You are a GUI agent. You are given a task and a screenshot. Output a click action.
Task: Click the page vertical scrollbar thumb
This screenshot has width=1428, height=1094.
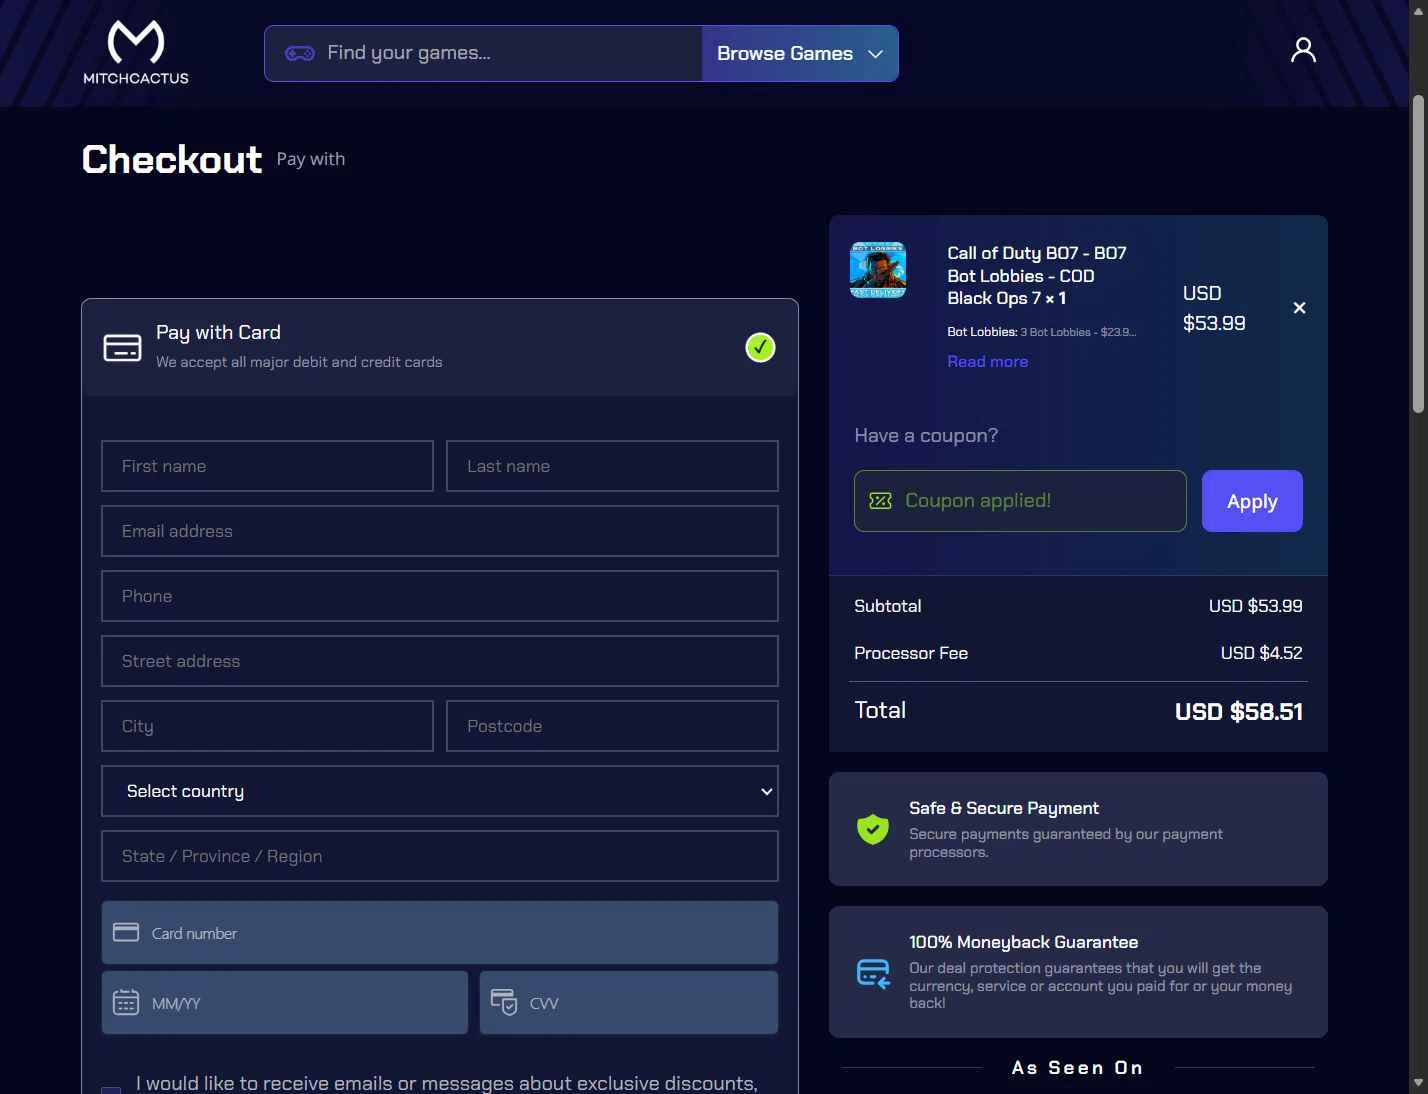(1418, 254)
